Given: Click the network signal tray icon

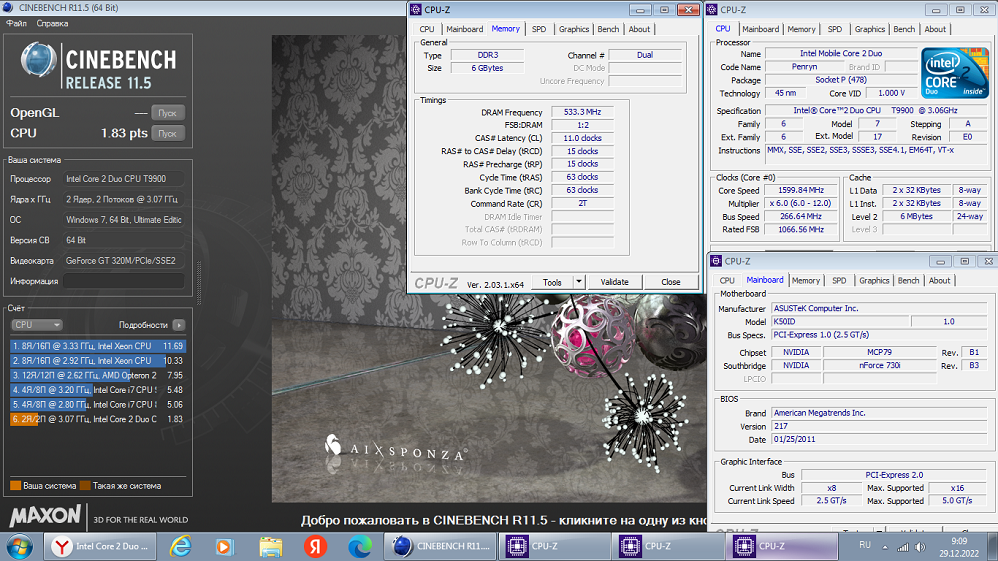Looking at the screenshot, I should [903, 547].
